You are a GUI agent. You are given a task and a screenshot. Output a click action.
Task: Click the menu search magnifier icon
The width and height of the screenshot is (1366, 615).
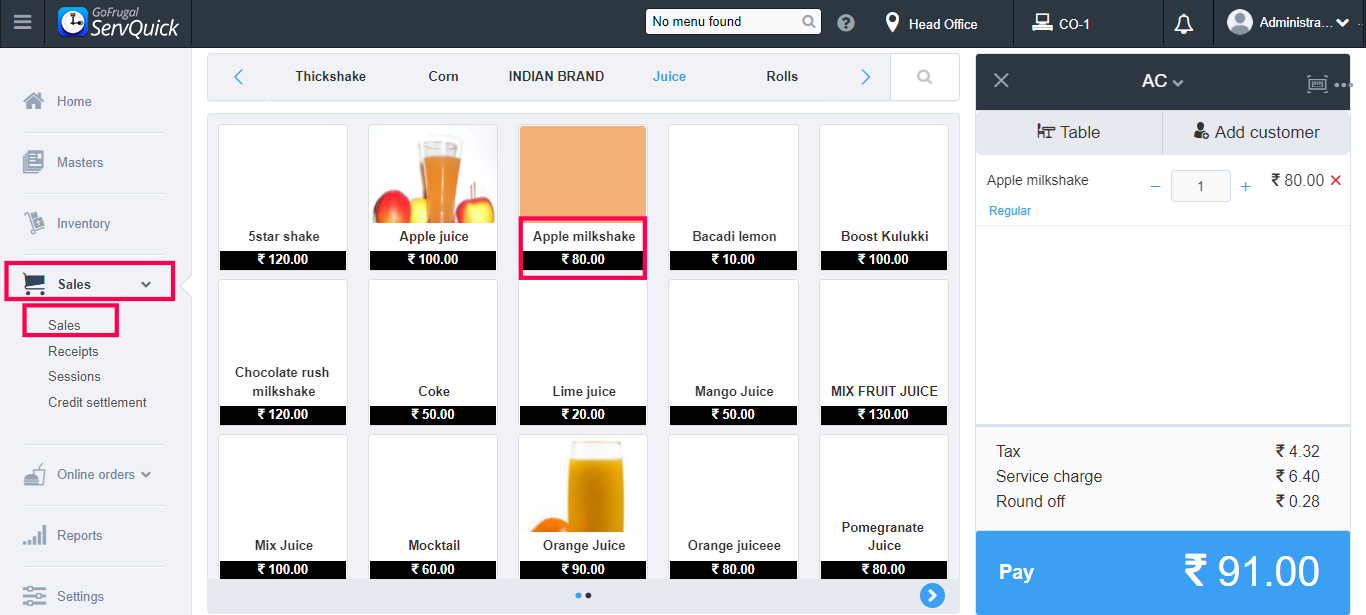(809, 21)
